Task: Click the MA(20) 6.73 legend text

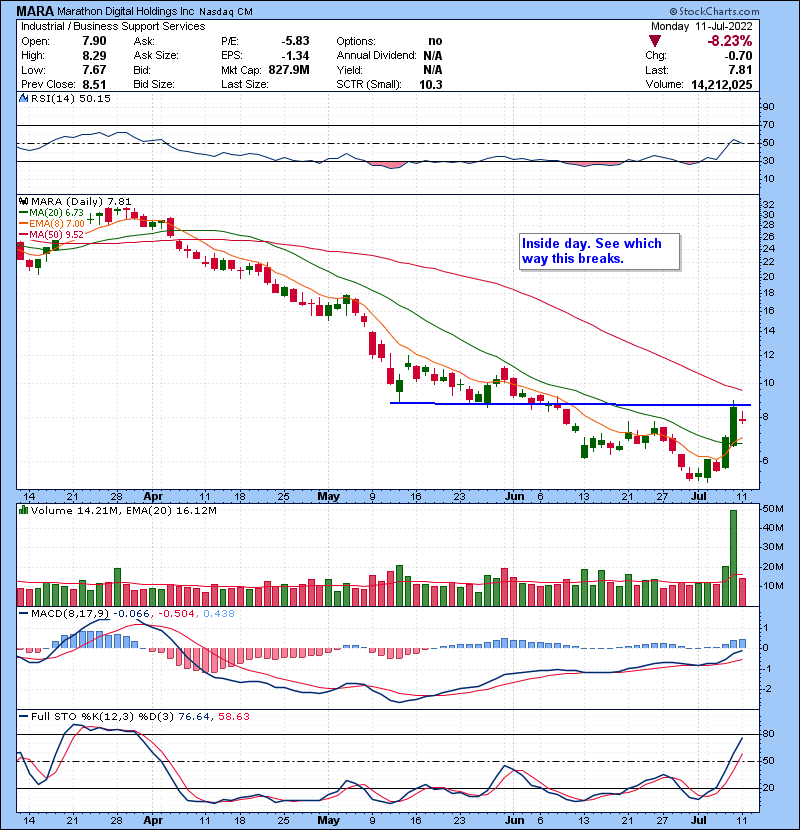Action: (56, 212)
